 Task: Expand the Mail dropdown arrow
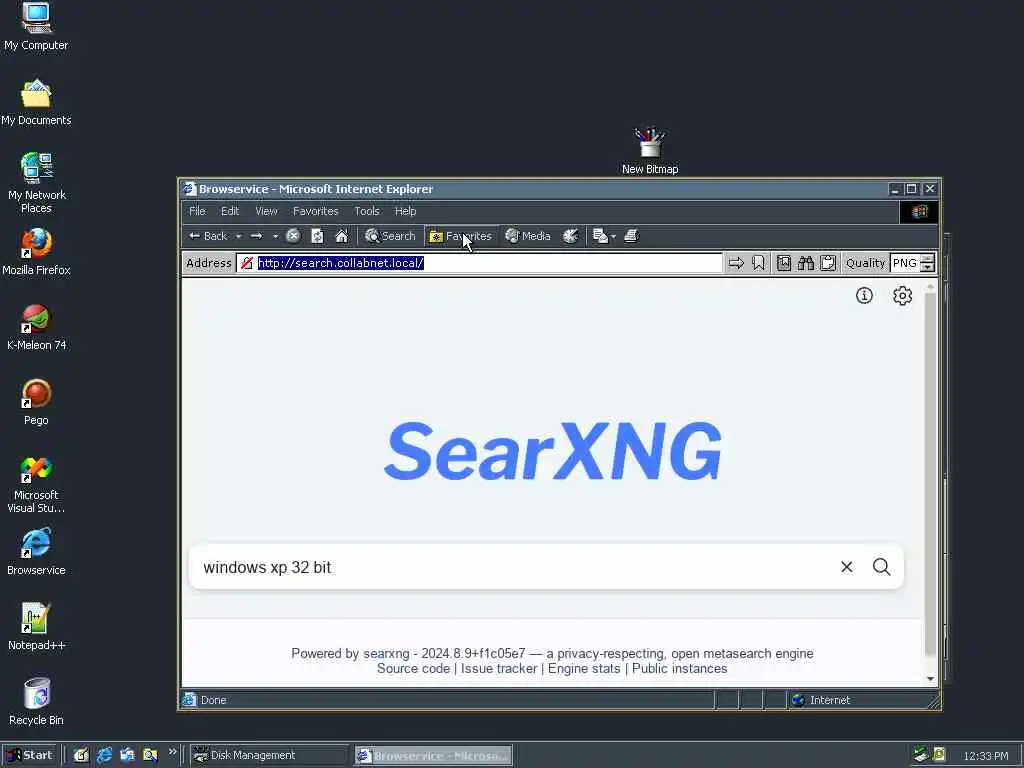[613, 236]
